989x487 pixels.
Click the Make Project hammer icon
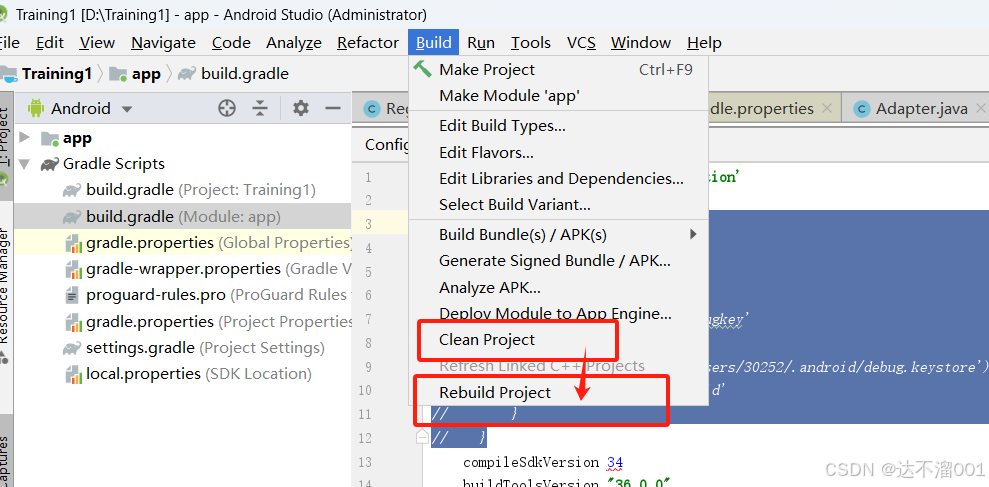(x=423, y=69)
